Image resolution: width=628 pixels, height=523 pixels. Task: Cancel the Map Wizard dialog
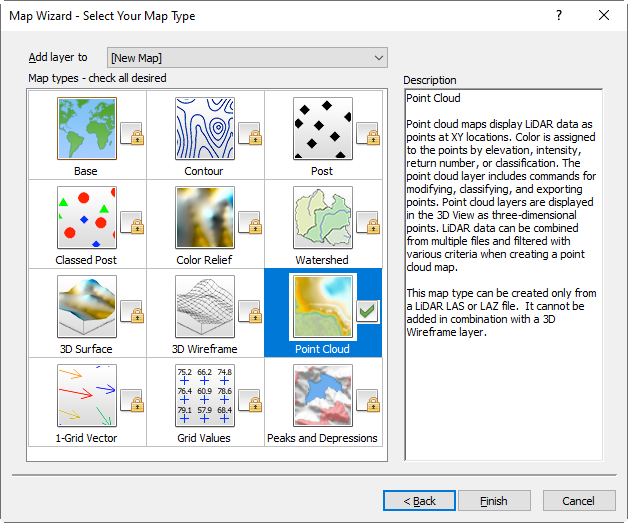coord(578,500)
